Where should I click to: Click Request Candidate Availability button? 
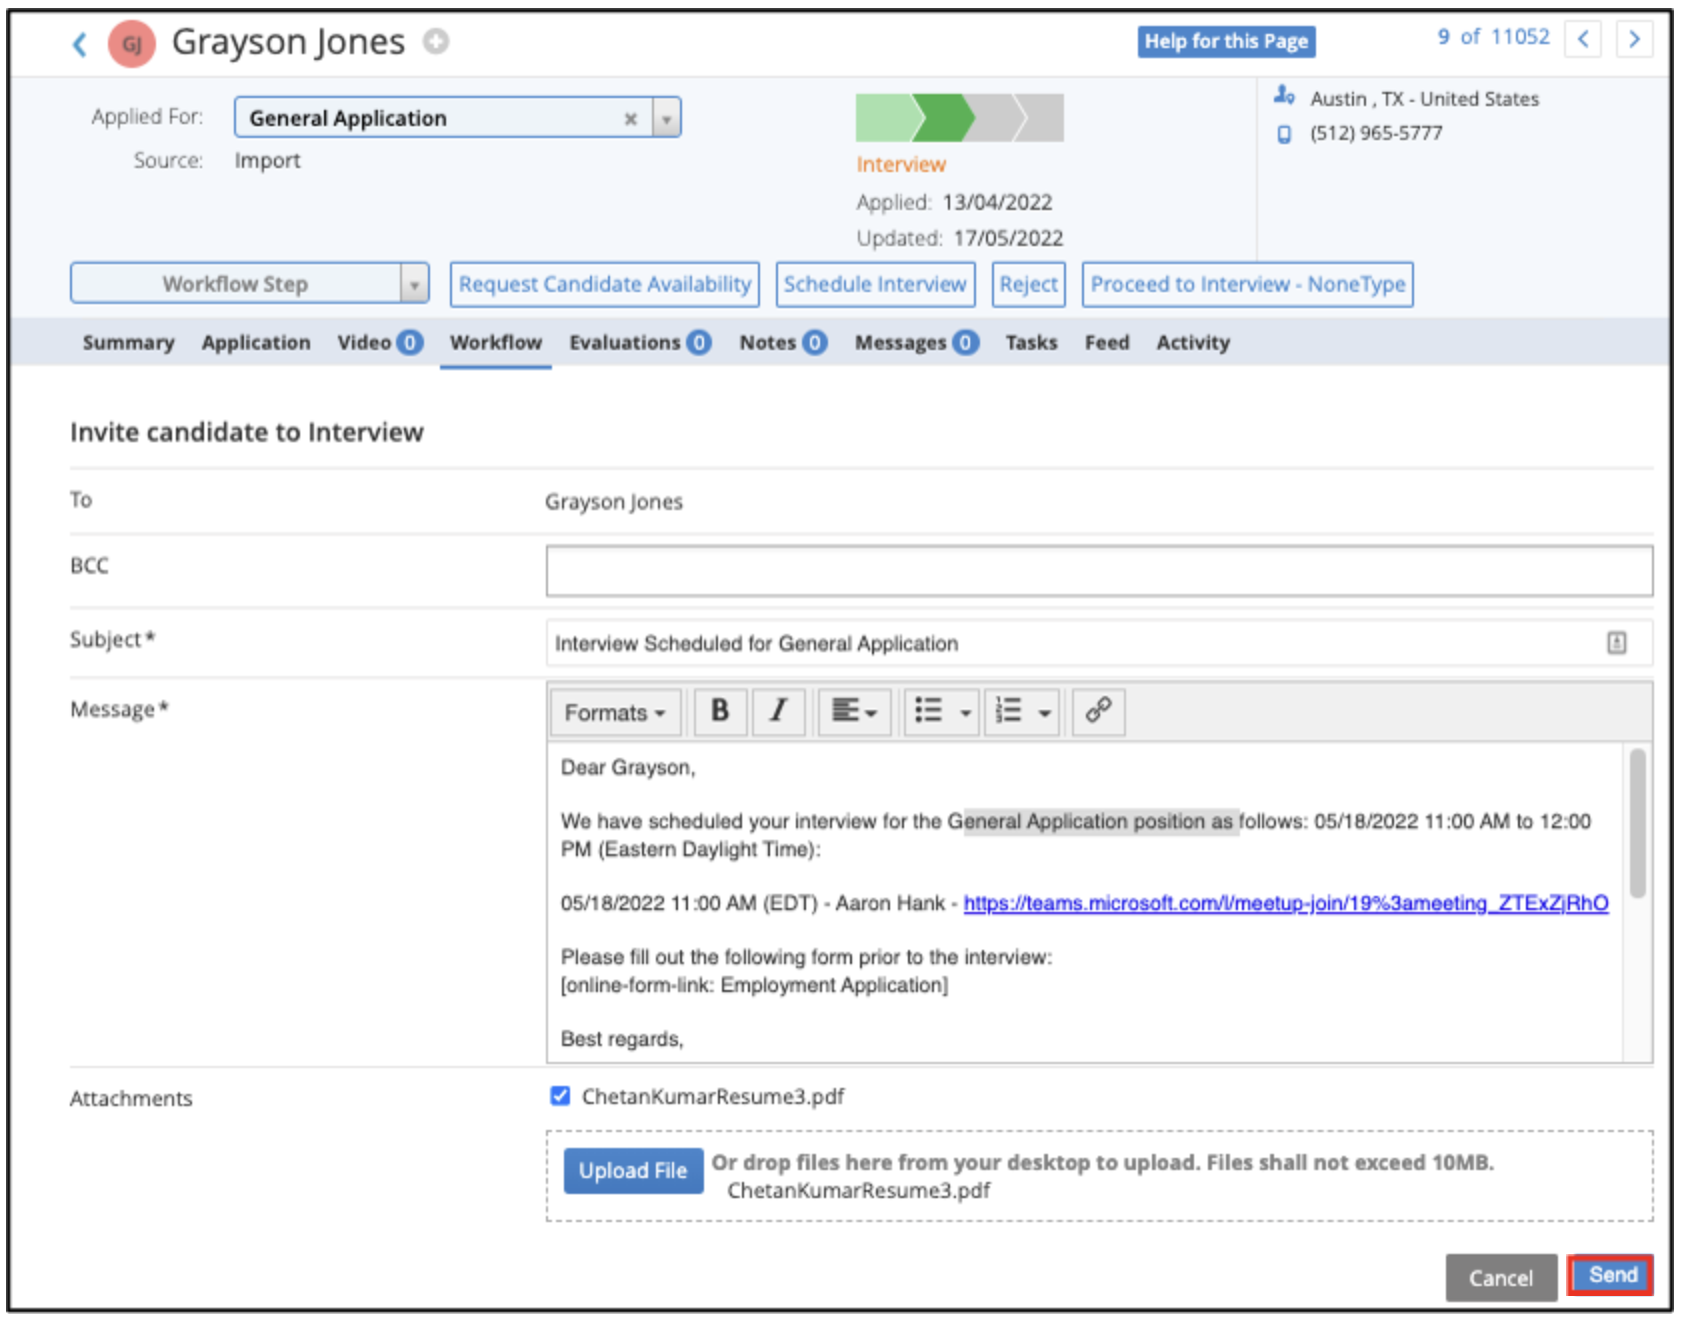click(x=605, y=284)
